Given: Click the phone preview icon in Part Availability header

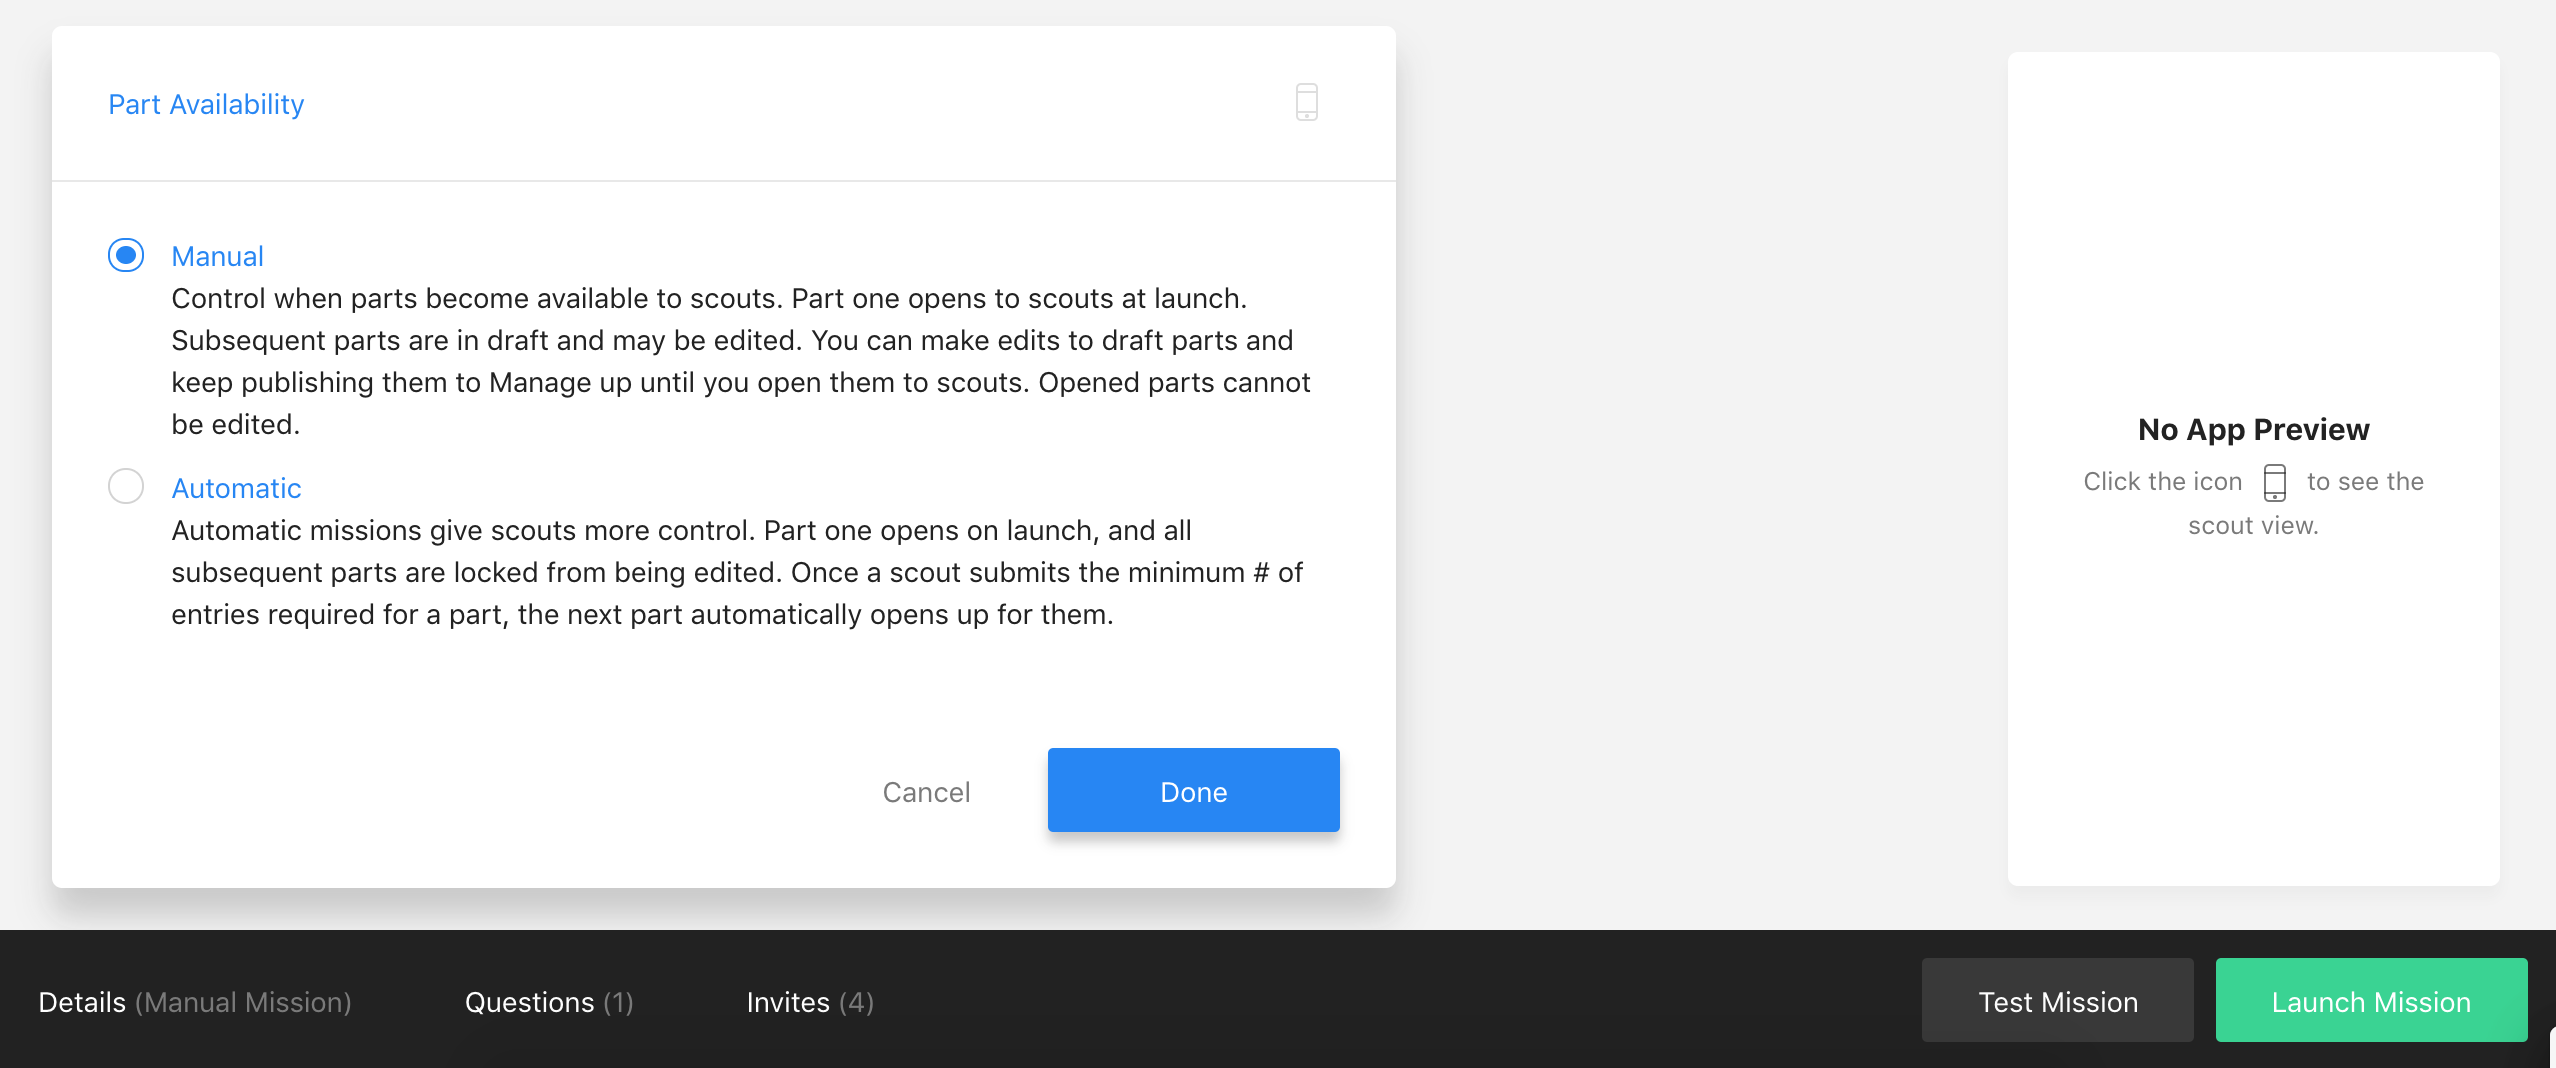Looking at the screenshot, I should 1306,102.
